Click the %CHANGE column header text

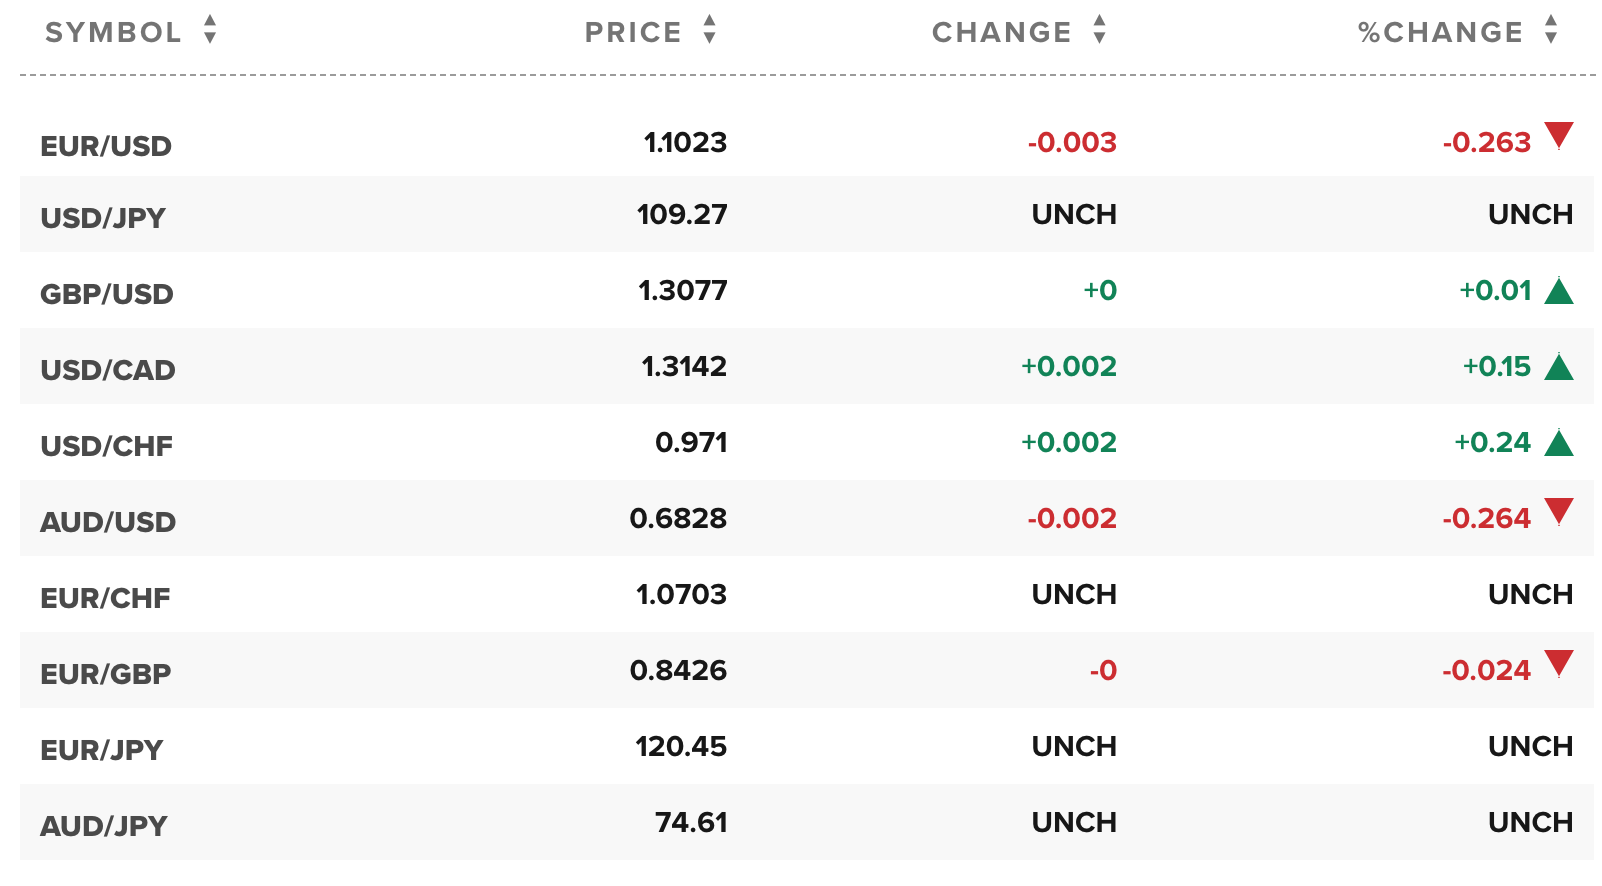(1440, 32)
